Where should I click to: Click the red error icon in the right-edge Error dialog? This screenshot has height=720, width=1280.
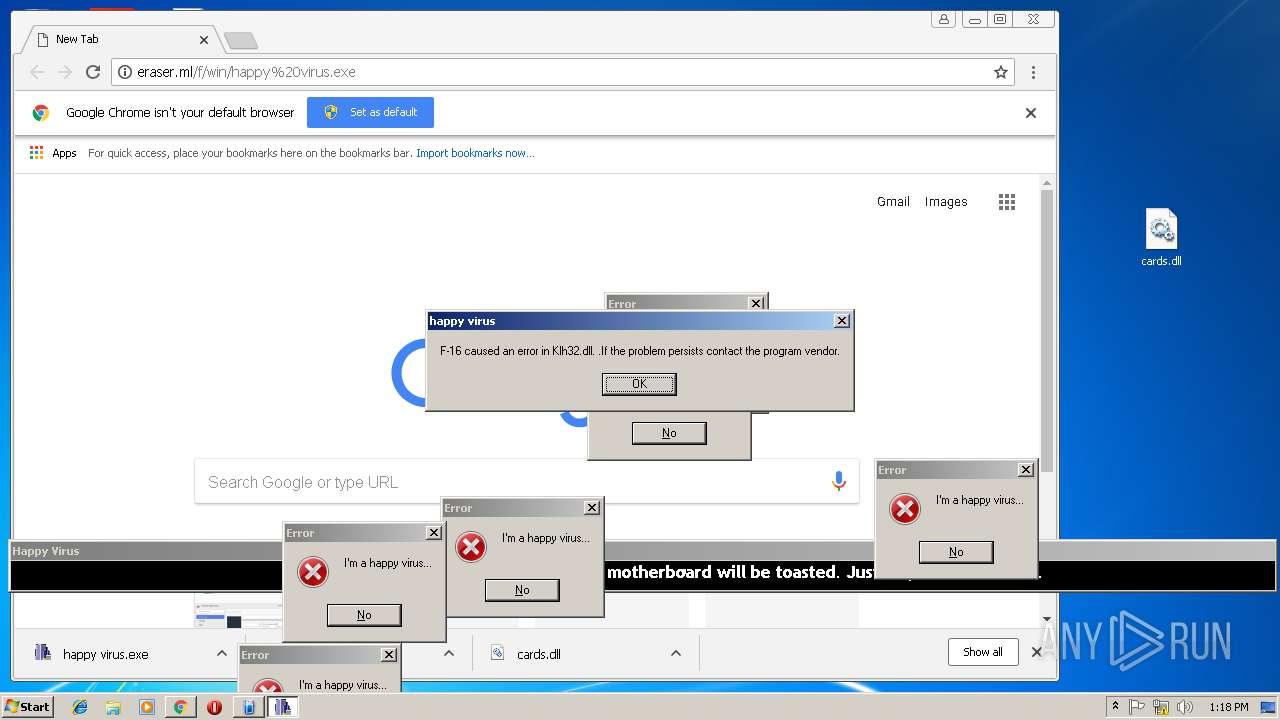point(905,509)
